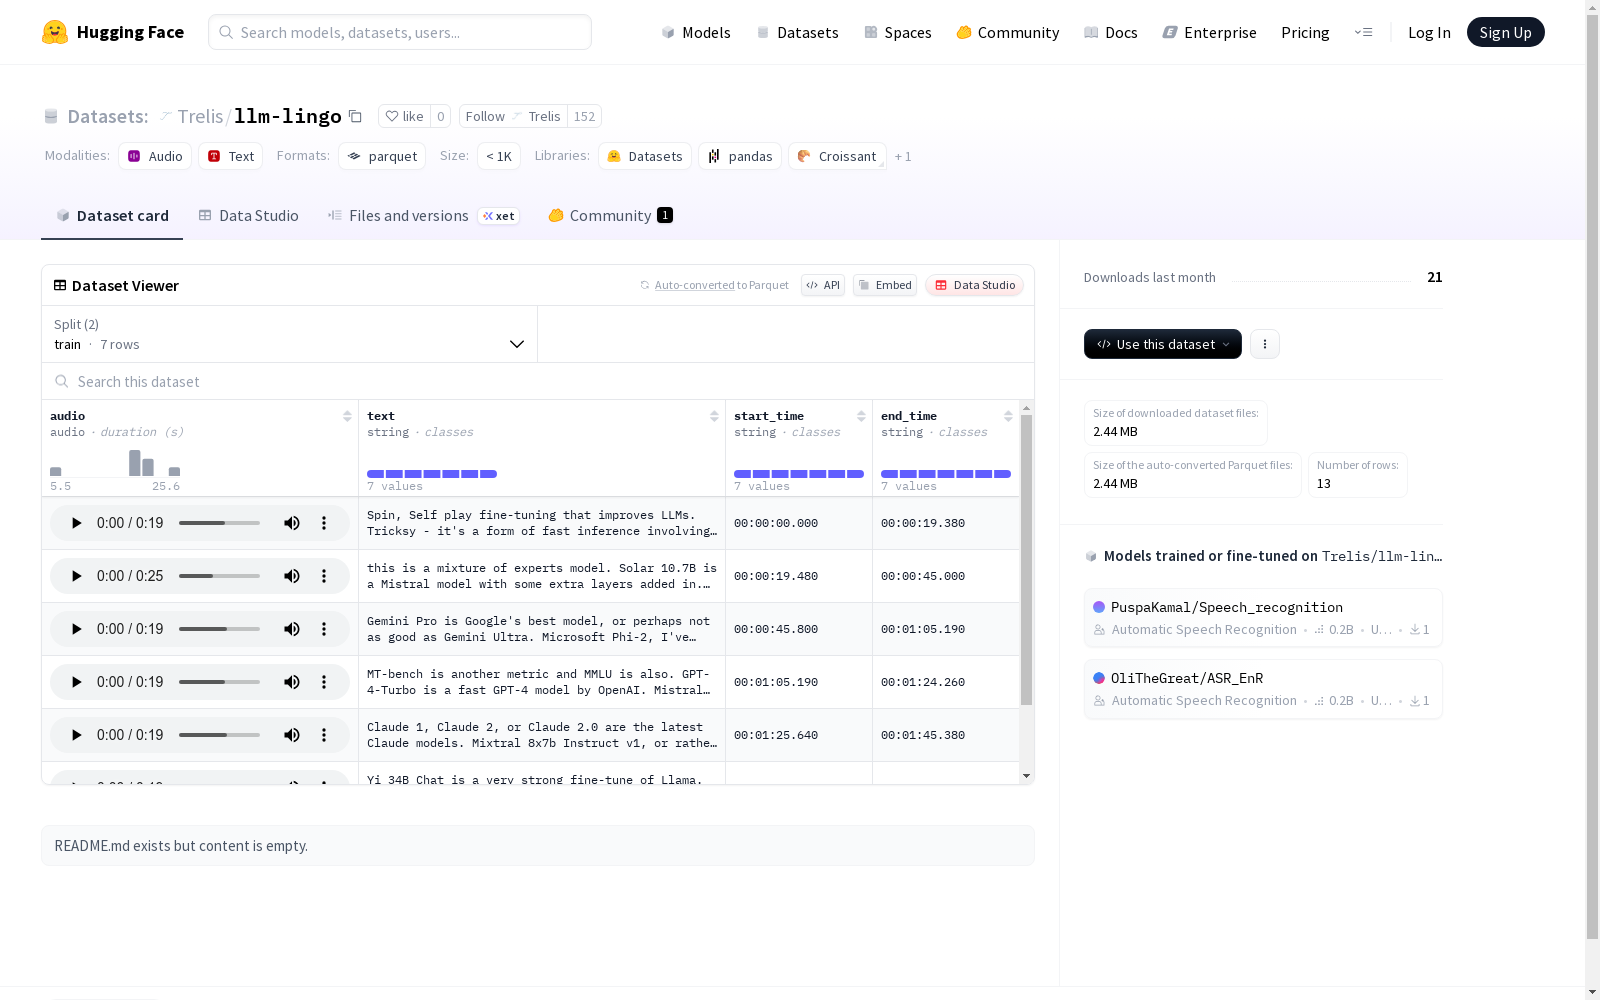Image resolution: width=1600 pixels, height=1000 pixels.
Task: Seek audio progress in Spin, Self play row
Action: pos(219,523)
